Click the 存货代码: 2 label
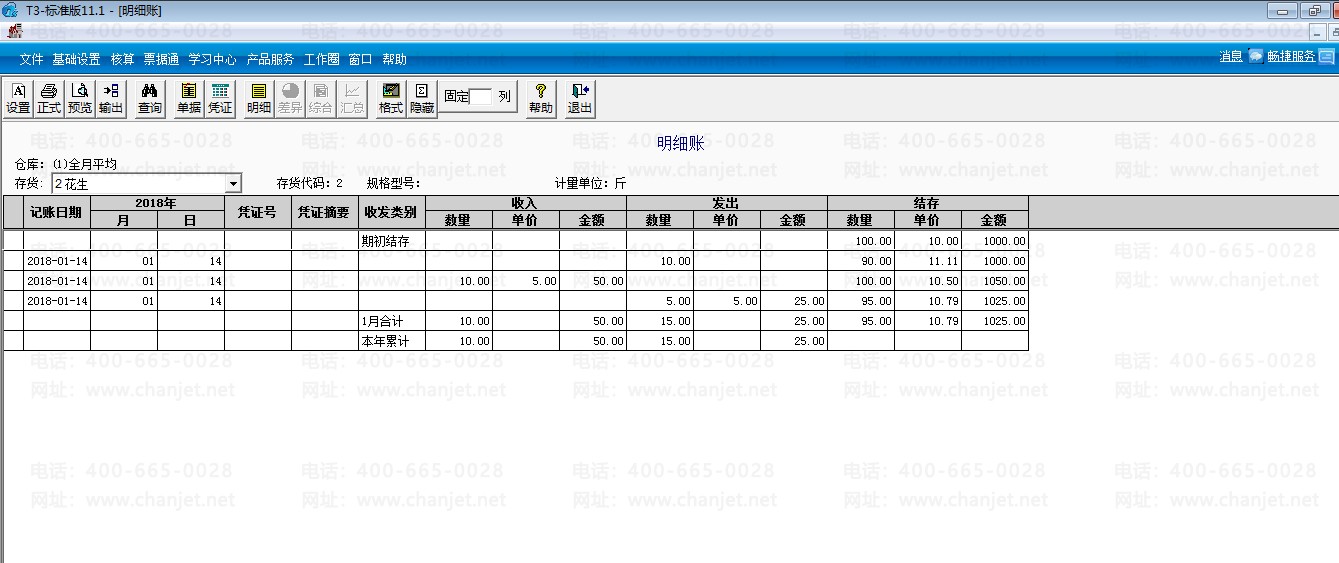This screenshot has height=563, width=1339. pyautogui.click(x=310, y=183)
